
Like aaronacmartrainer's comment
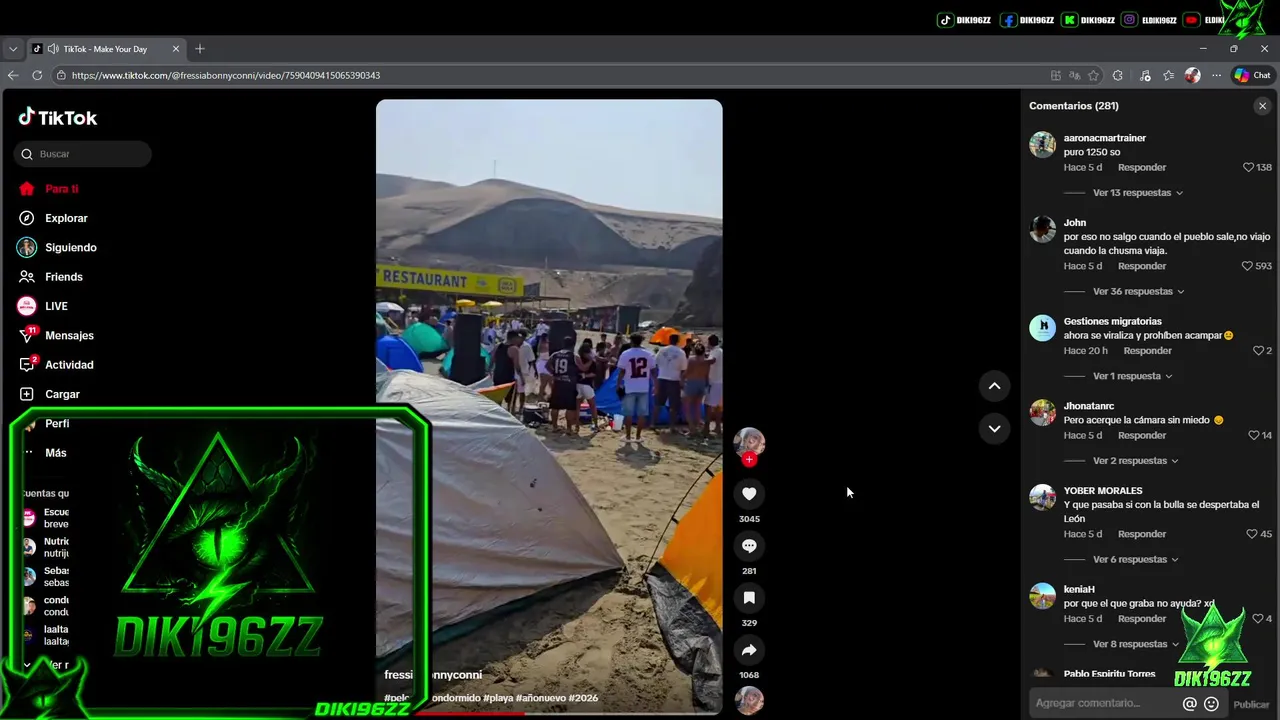point(1248,167)
